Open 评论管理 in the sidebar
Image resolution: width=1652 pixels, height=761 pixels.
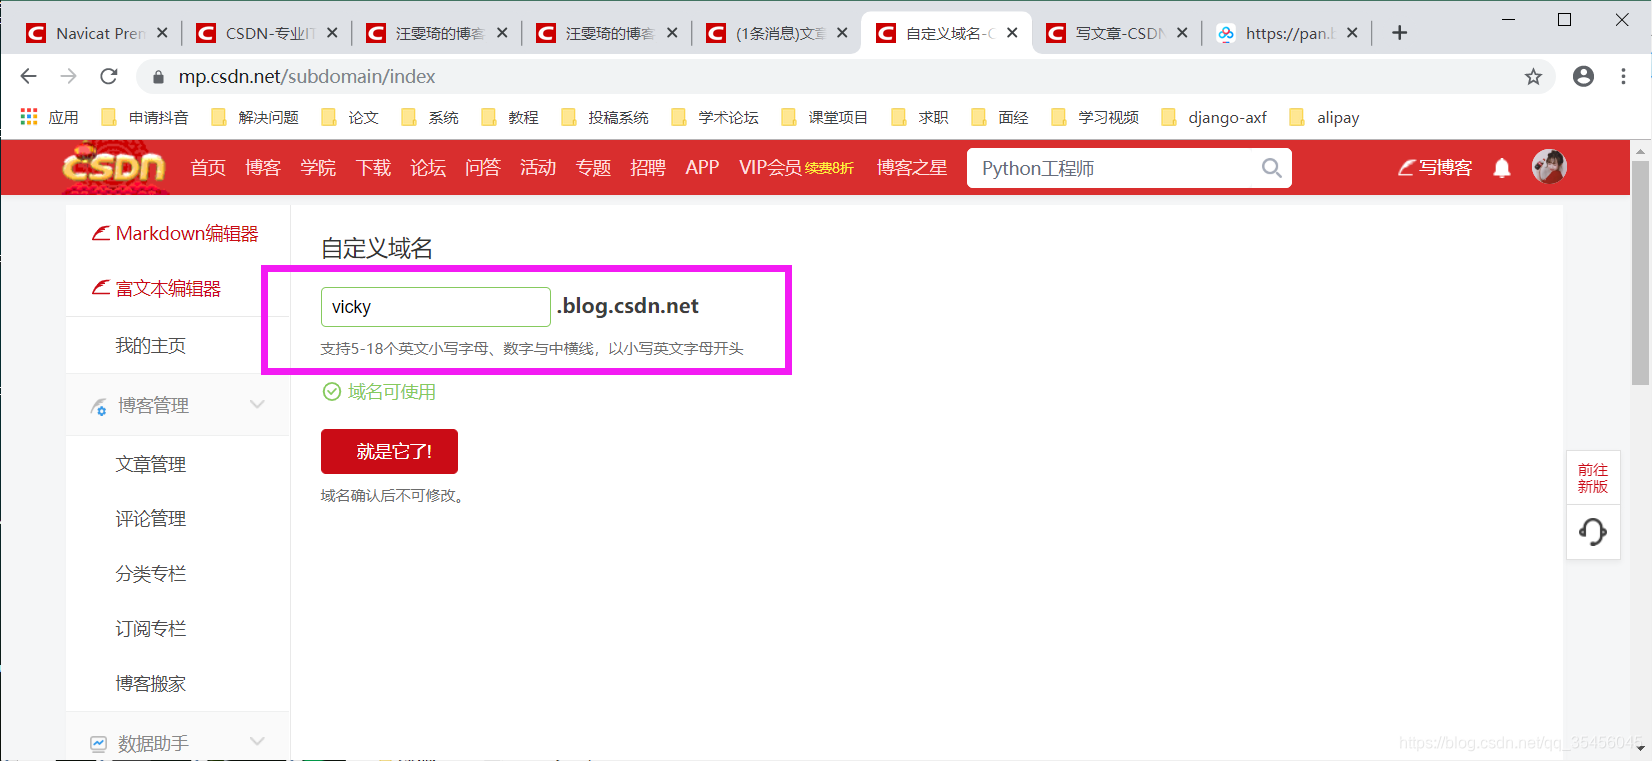coord(150,518)
